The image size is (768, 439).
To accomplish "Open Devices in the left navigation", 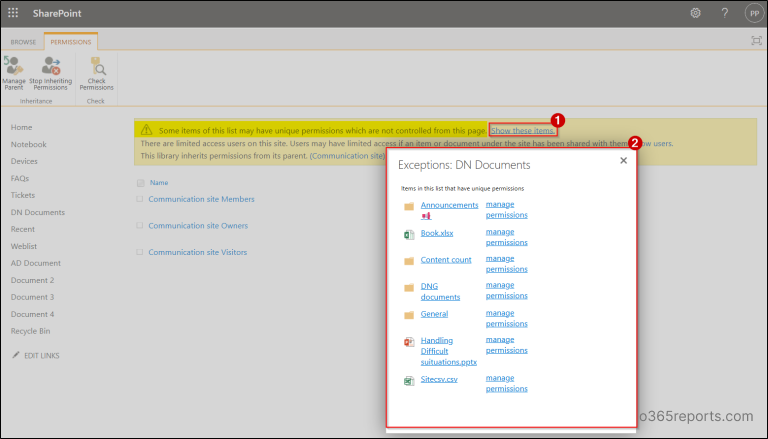I will click(24, 161).
